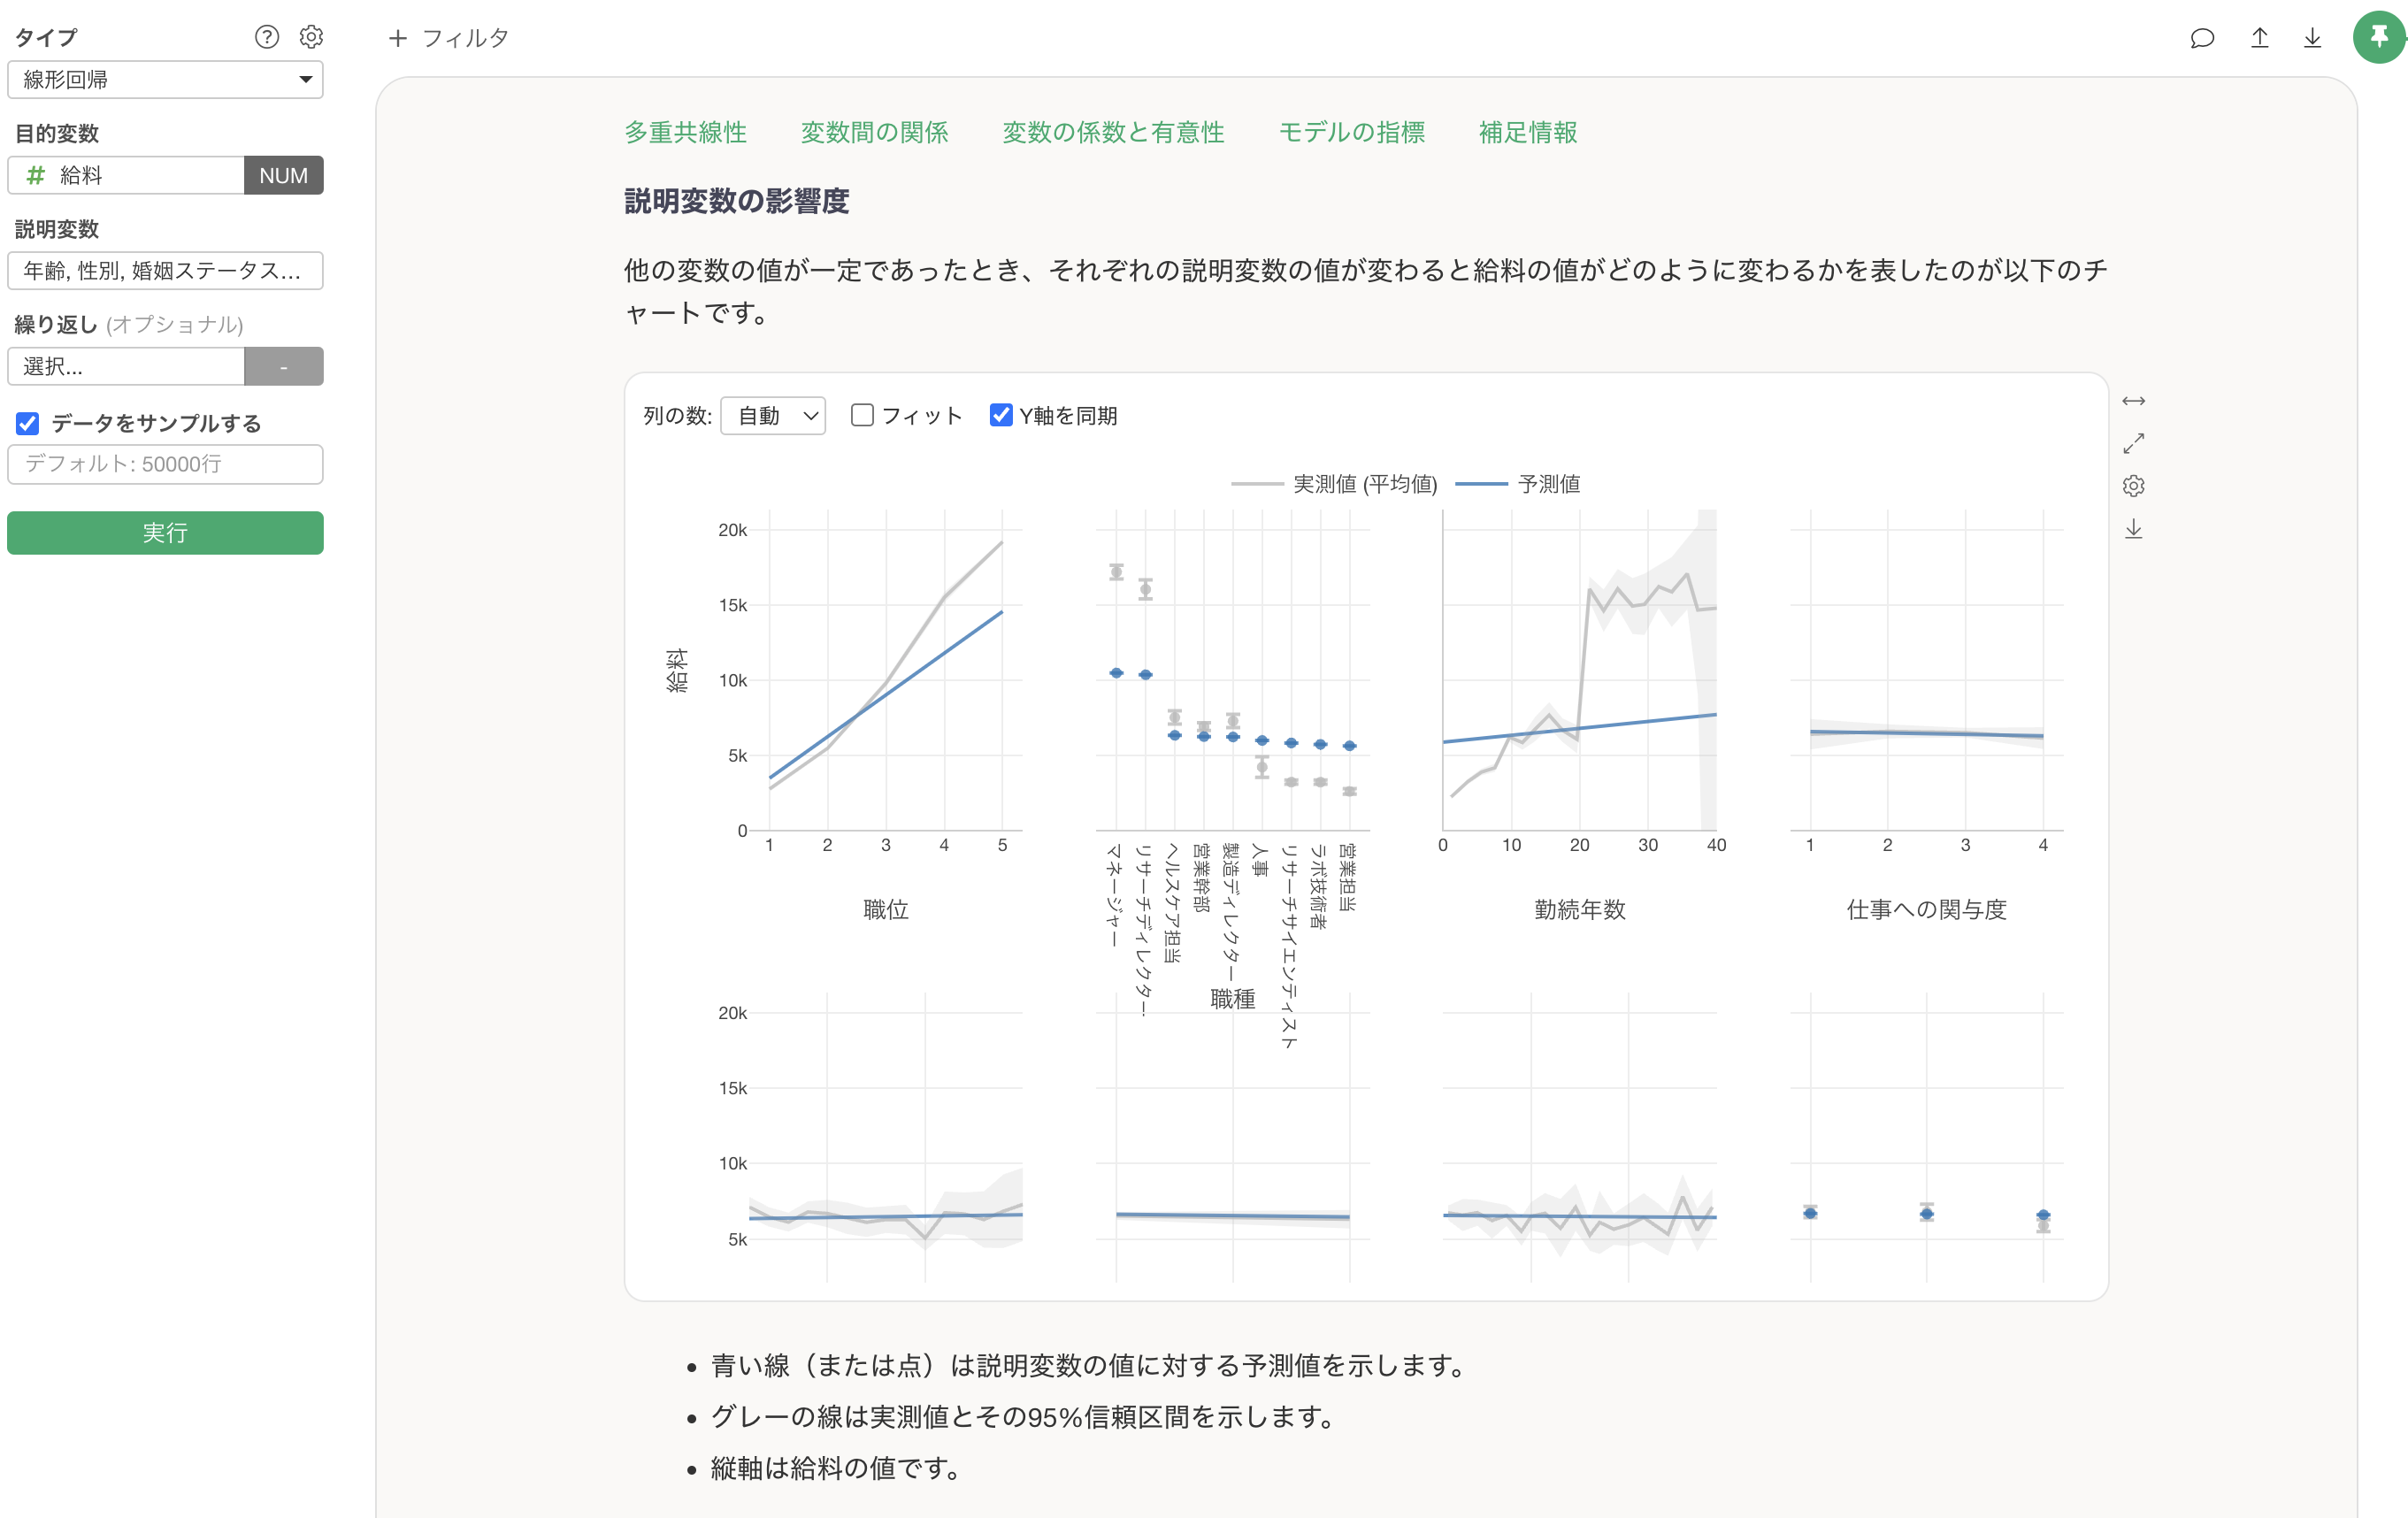Enable the フィット checkbox

tap(862, 415)
